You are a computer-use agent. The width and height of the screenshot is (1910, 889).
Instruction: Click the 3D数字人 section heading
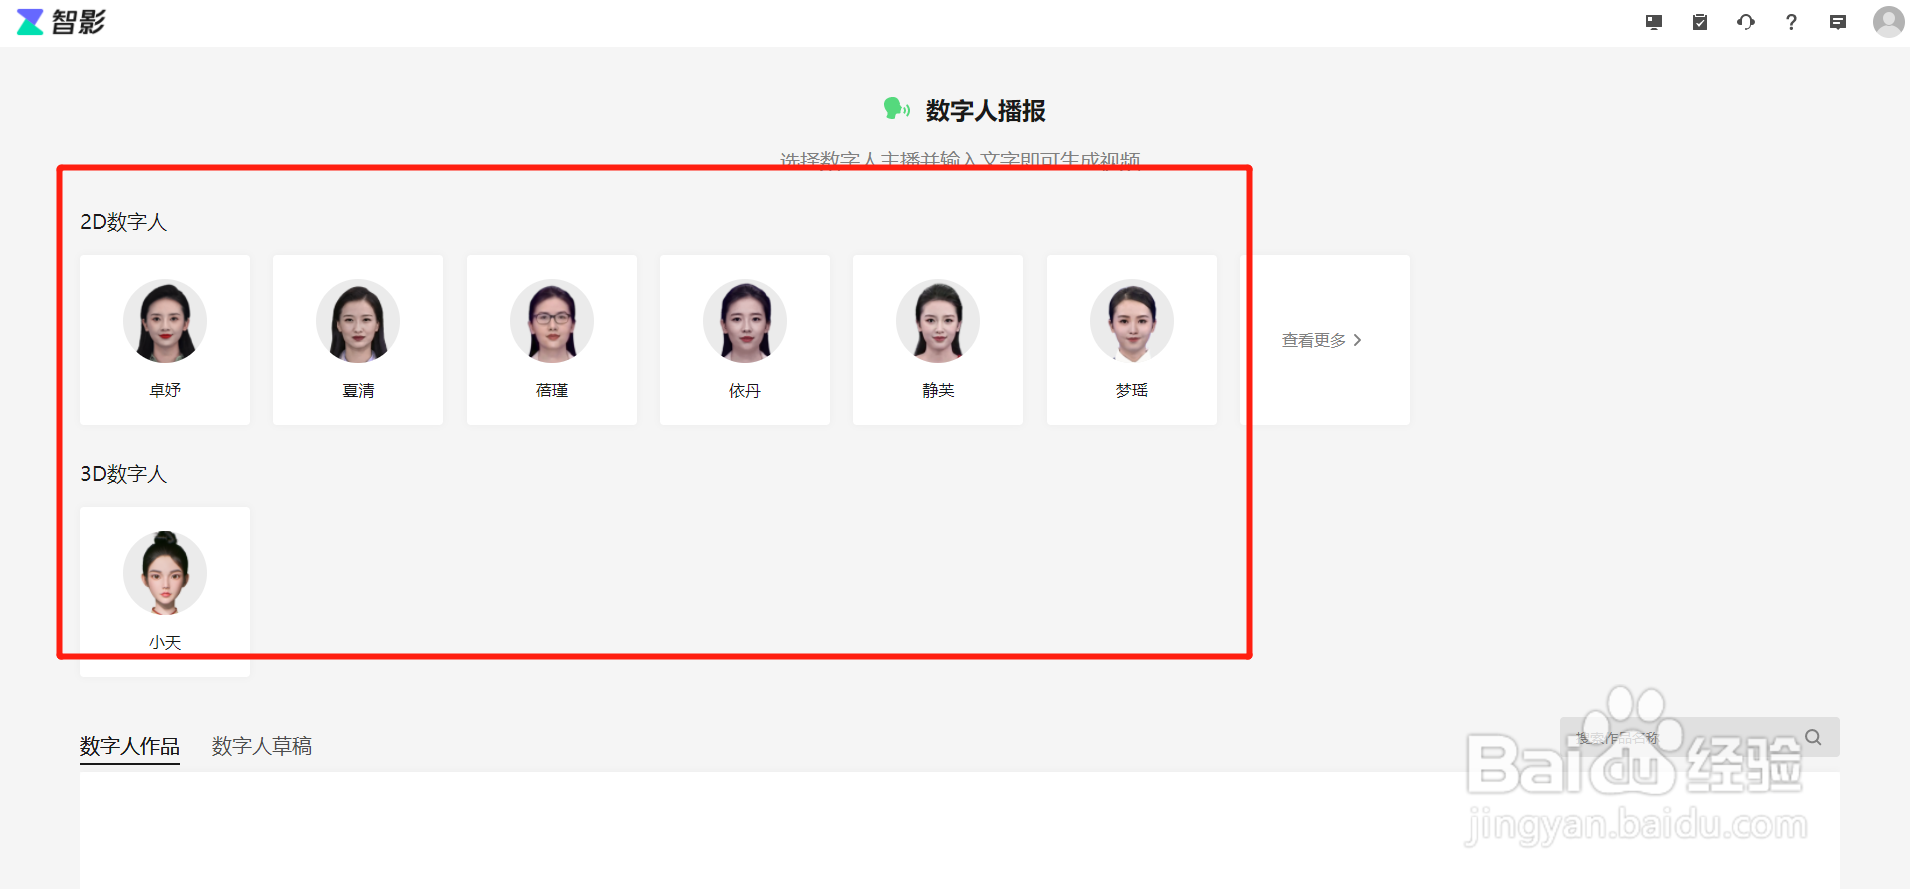click(124, 474)
